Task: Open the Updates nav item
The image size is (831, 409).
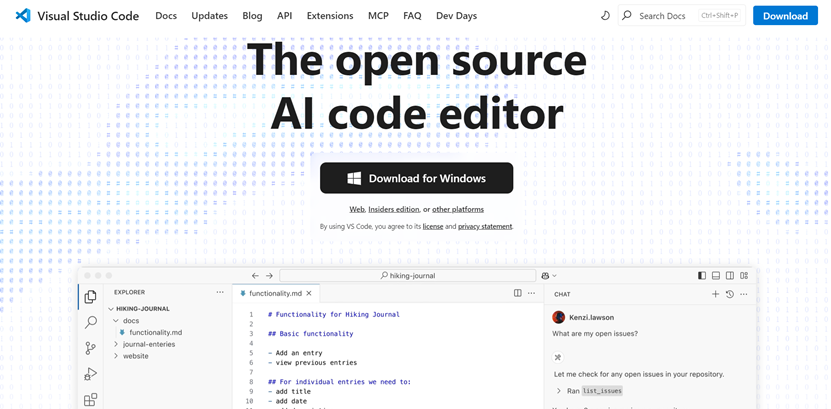Action: pyautogui.click(x=209, y=16)
